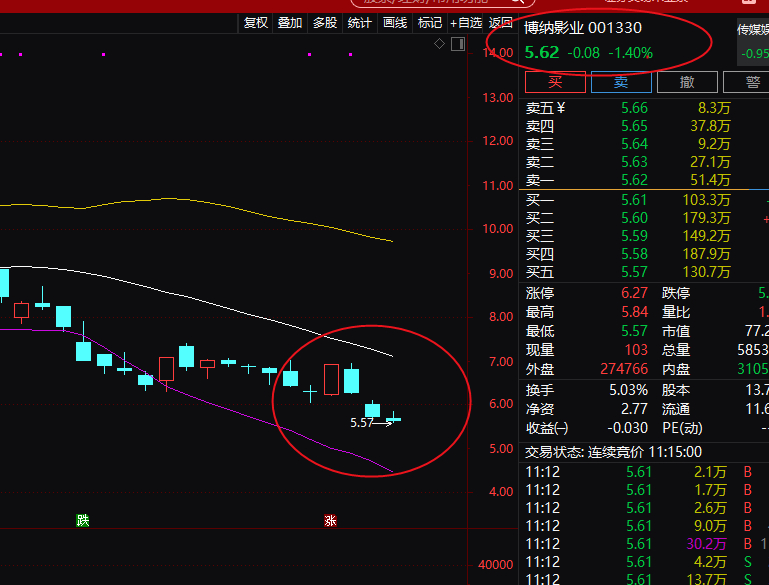Viewport: 769px width, 585px height.
Task: Click the 收益 value -0.030
Action: coord(627,428)
